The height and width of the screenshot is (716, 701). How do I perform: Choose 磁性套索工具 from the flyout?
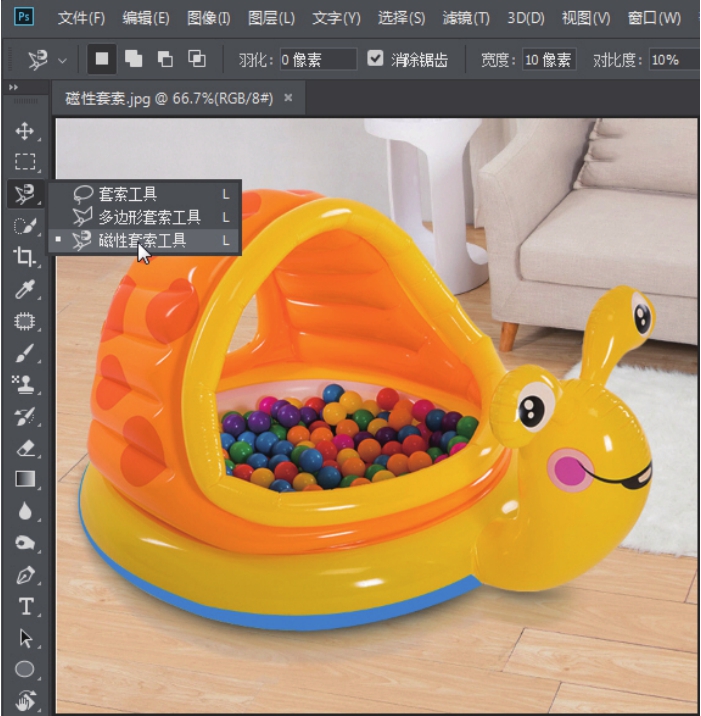pyautogui.click(x=144, y=240)
